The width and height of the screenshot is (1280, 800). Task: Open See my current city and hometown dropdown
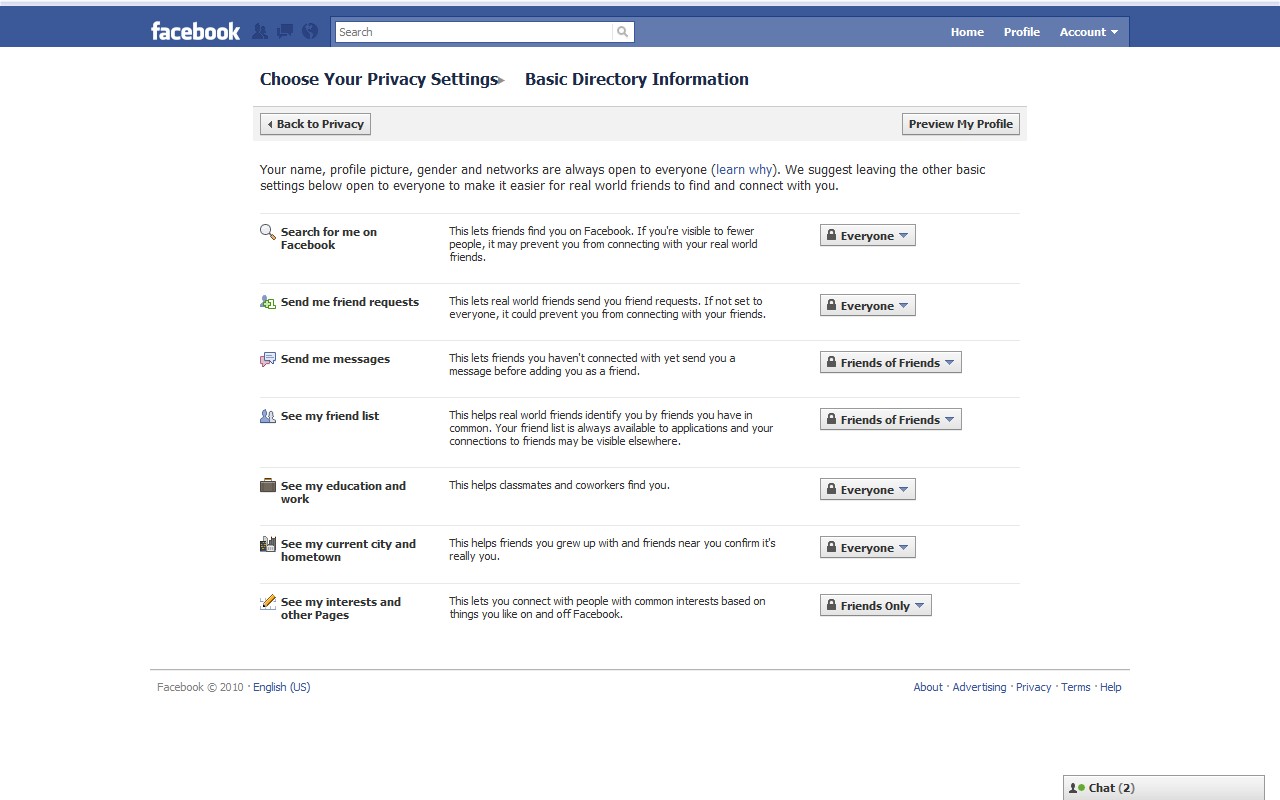(867, 548)
